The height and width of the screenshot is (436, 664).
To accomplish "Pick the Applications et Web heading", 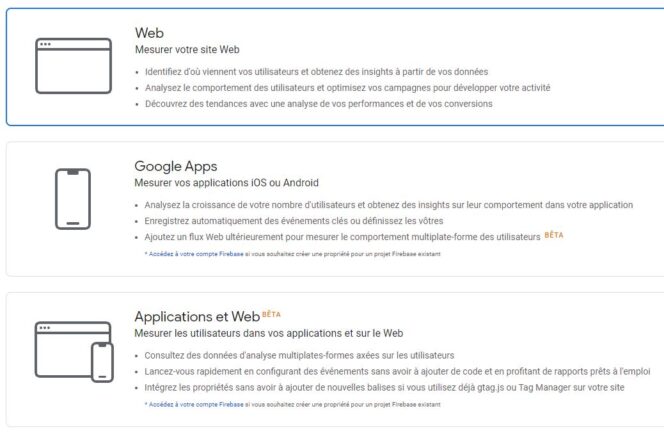I will (x=196, y=317).
